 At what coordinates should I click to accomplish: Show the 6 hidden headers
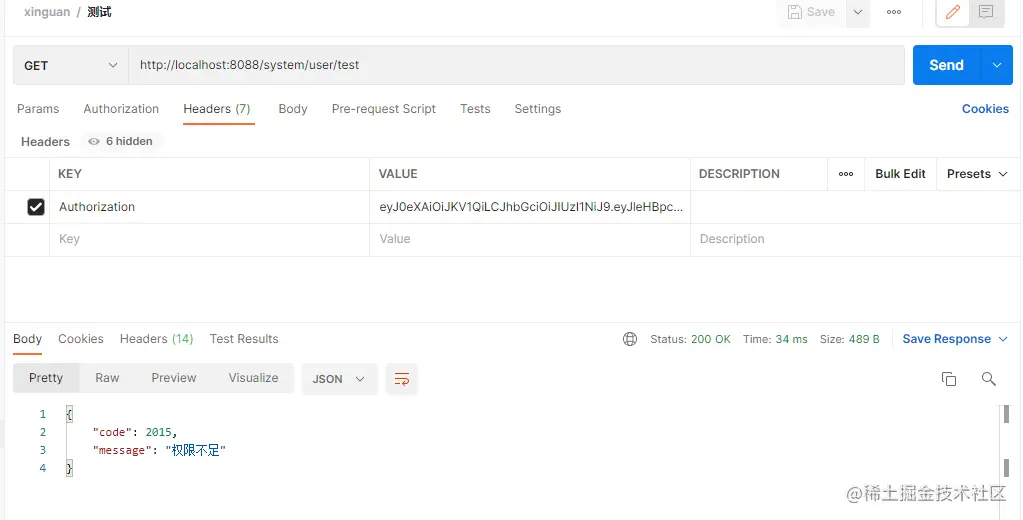[x=121, y=142]
